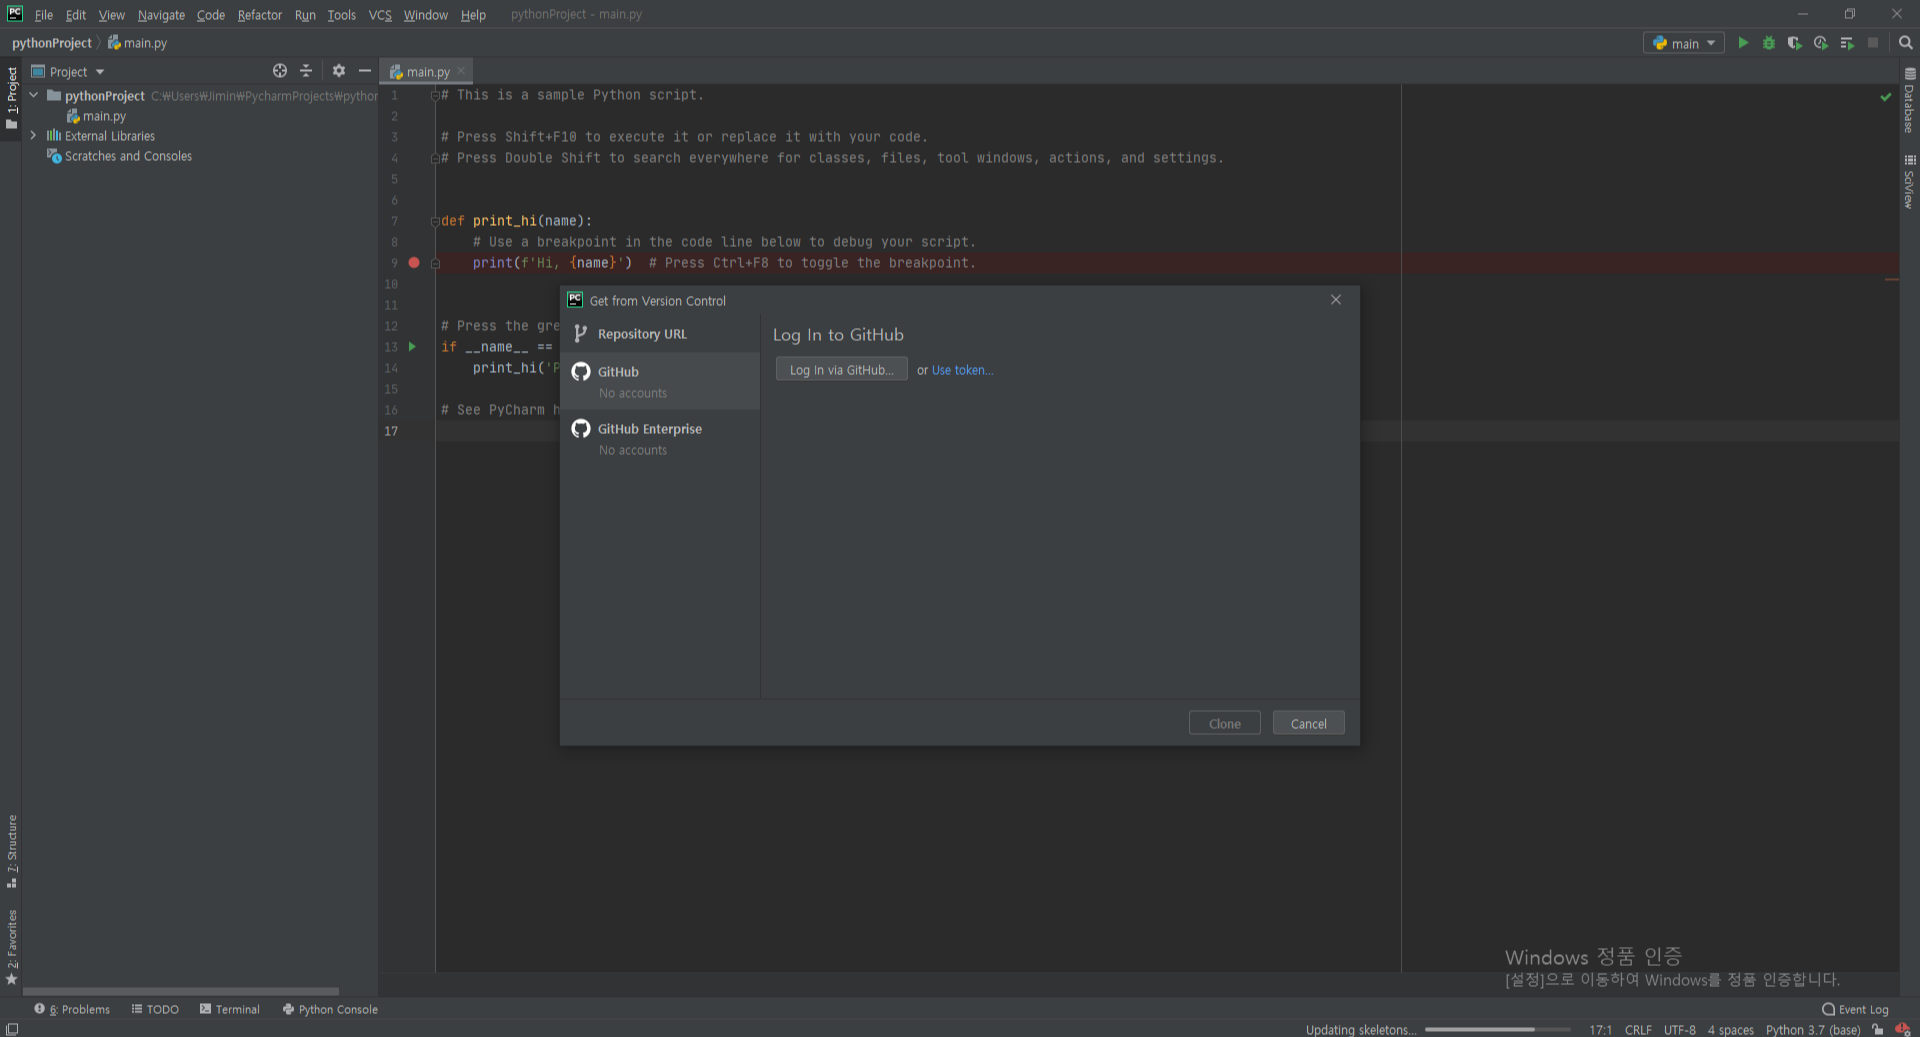Close the Get from Version Control dialog
This screenshot has height=1037, width=1920.
tap(1336, 300)
